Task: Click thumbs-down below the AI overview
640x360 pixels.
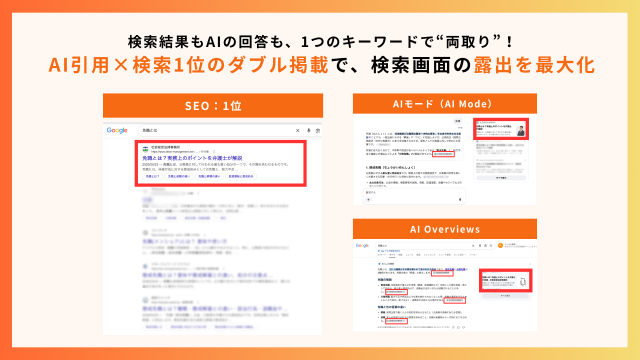Action: click(464, 327)
